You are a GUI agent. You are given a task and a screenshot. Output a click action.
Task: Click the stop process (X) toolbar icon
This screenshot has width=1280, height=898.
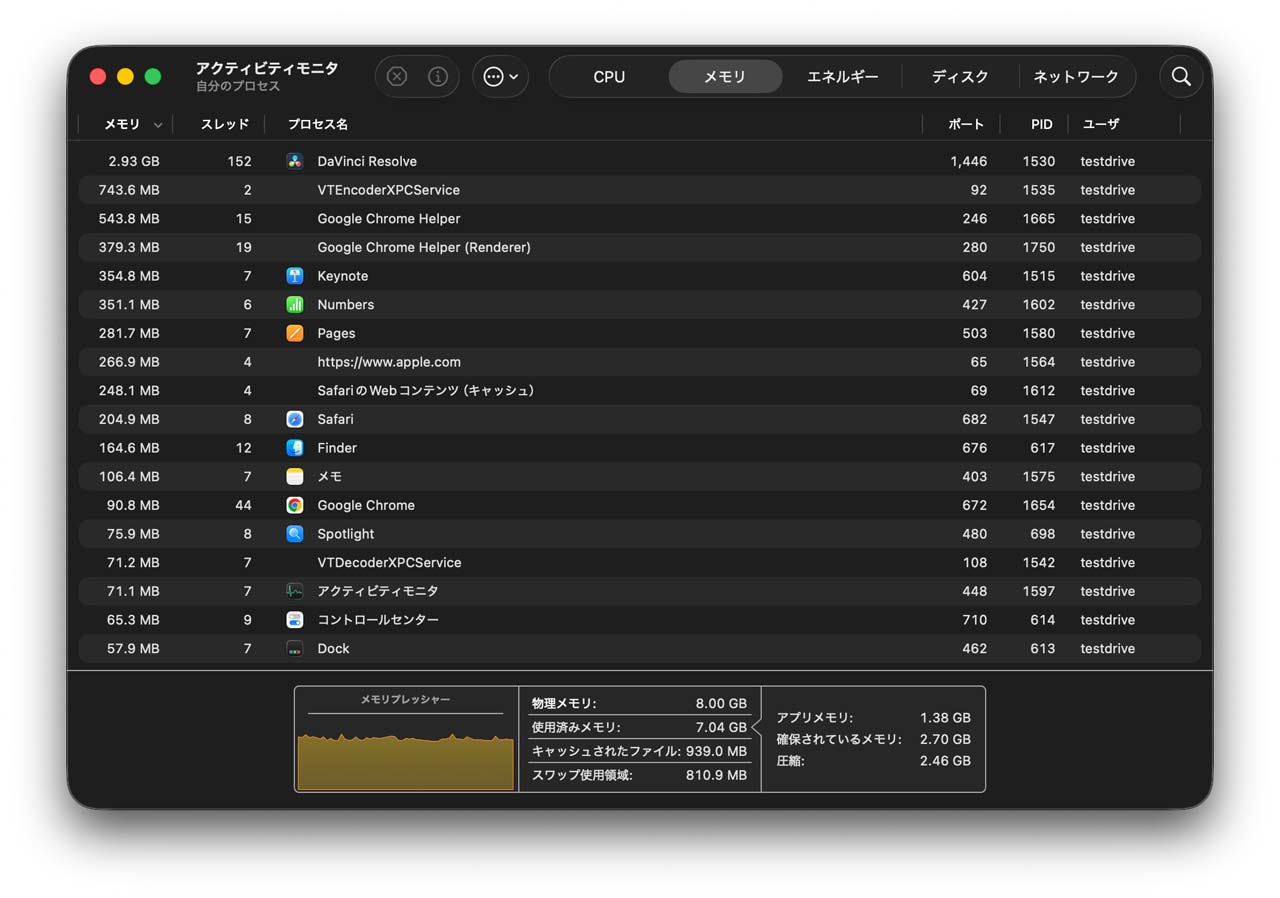pos(397,77)
